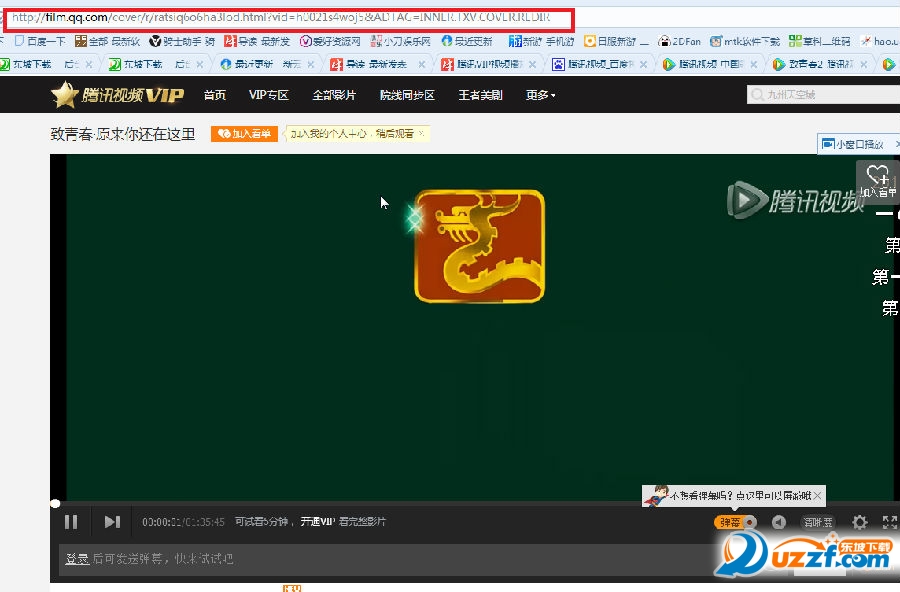Open player settings gear
This screenshot has height=592, width=900.
tap(859, 522)
